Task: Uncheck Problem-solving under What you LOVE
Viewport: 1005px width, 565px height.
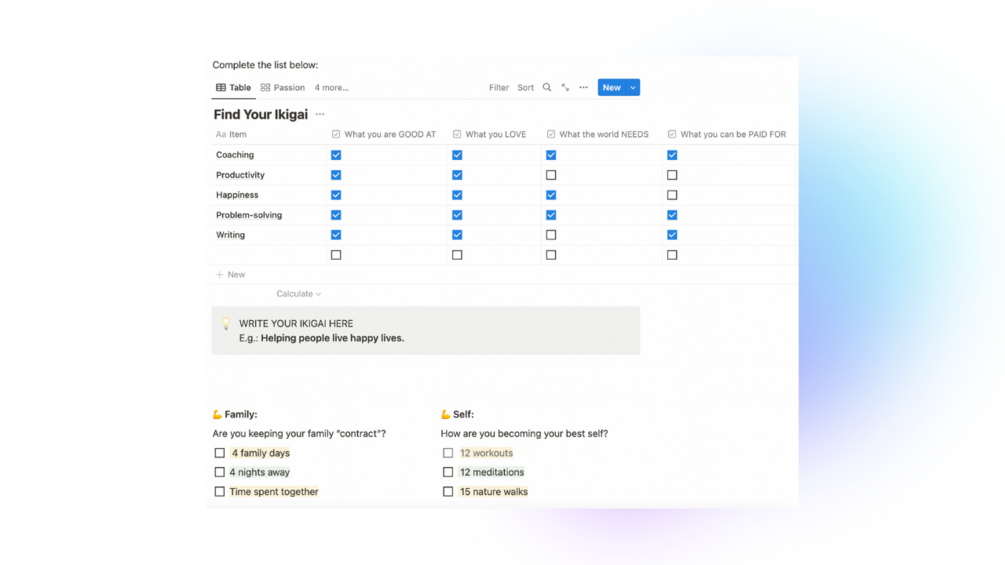Action: pos(457,215)
